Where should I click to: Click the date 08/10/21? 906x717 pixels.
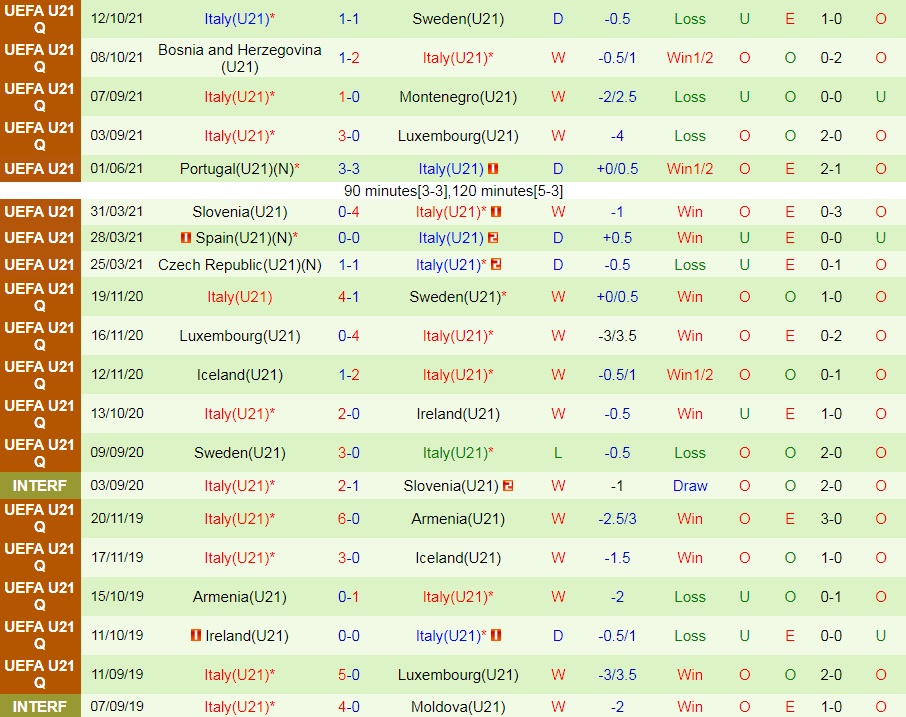pos(117,57)
